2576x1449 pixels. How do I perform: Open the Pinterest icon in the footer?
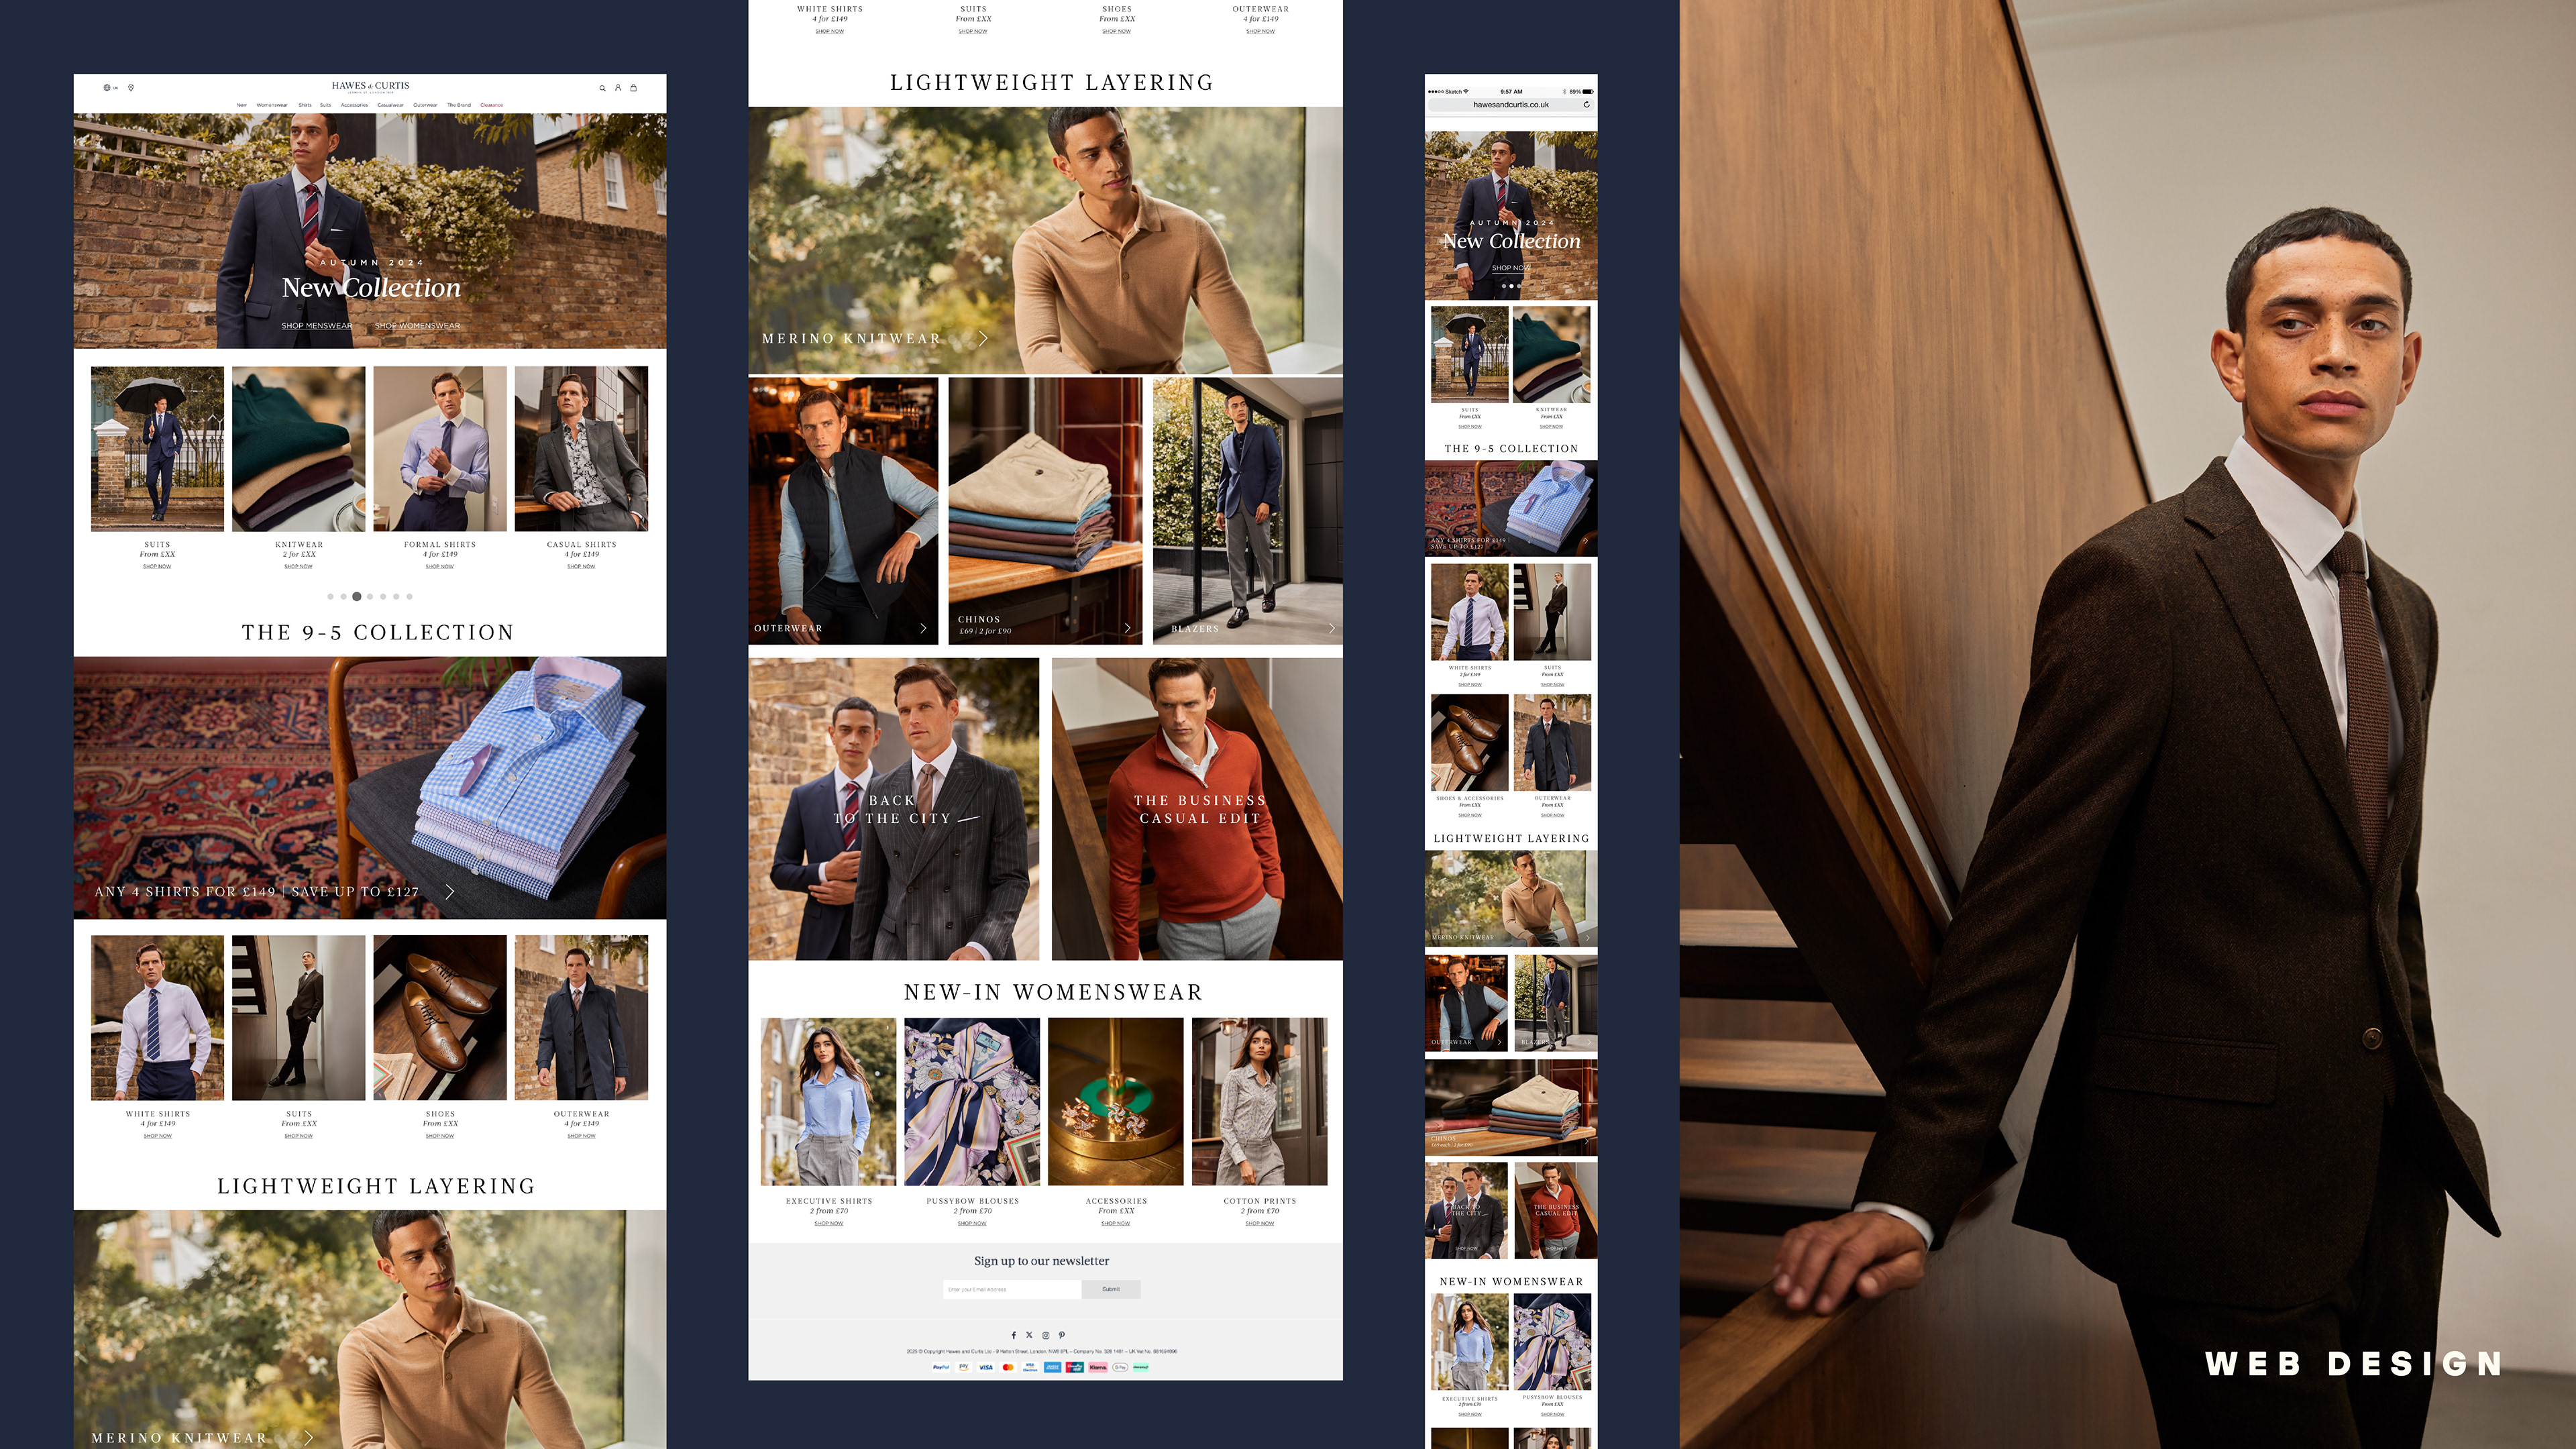(x=1062, y=1335)
